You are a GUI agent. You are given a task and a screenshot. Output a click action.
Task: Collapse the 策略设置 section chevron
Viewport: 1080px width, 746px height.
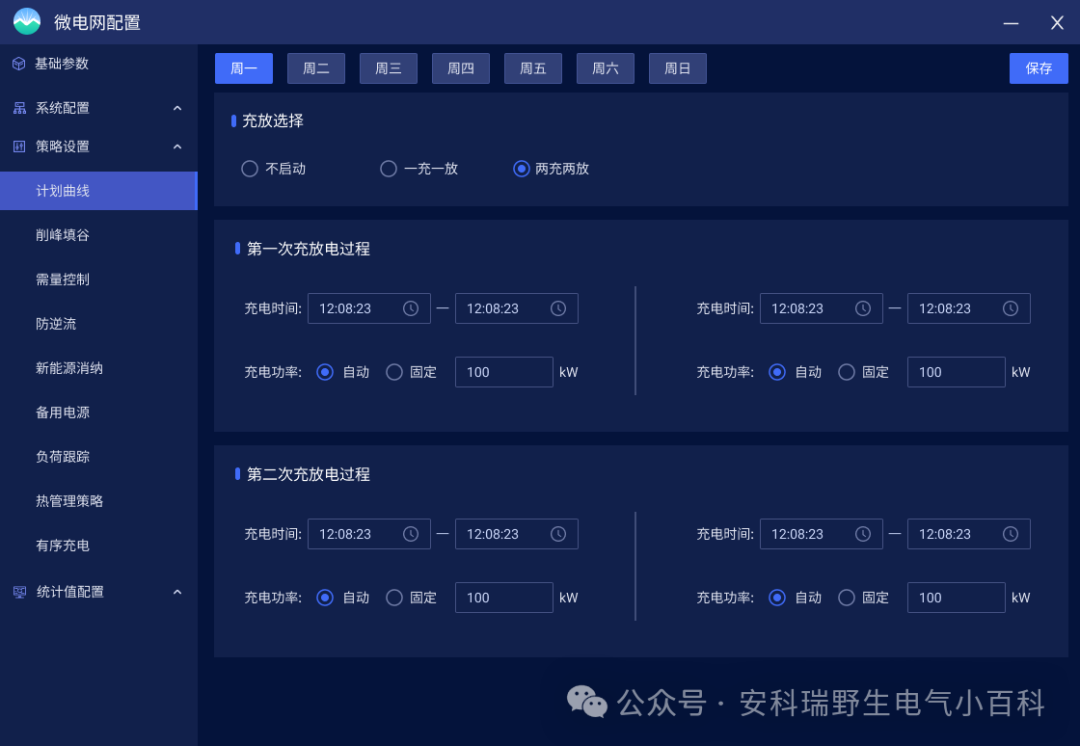(x=177, y=146)
